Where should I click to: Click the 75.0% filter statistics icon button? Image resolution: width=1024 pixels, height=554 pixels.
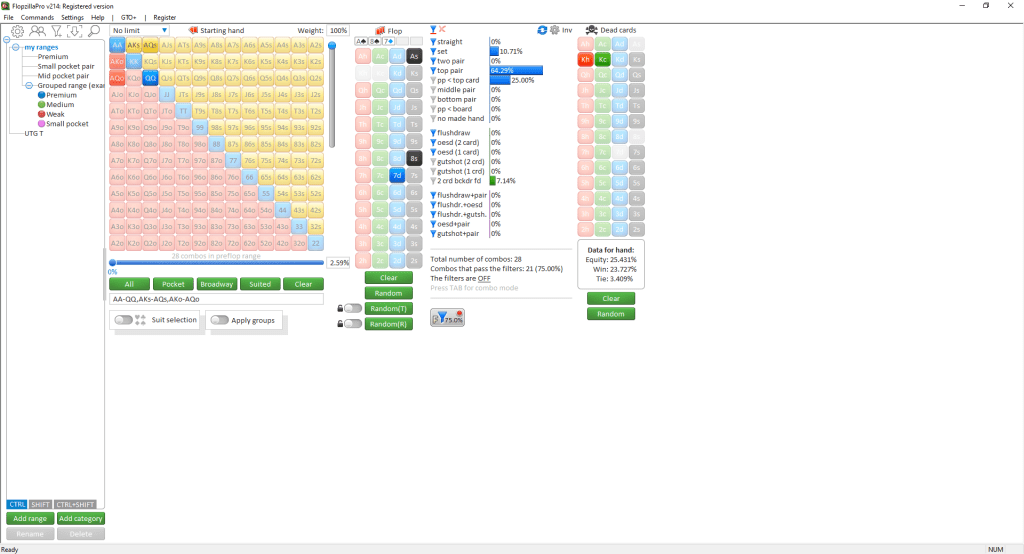pyautogui.click(x=447, y=317)
